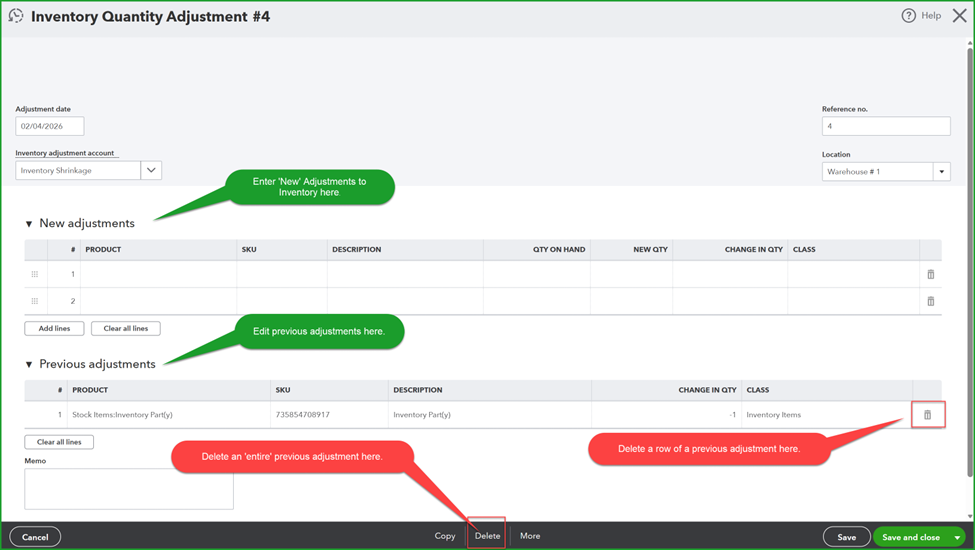Screen dimensions: 975x550
Task: Open the More menu in footer
Action: [530, 536]
